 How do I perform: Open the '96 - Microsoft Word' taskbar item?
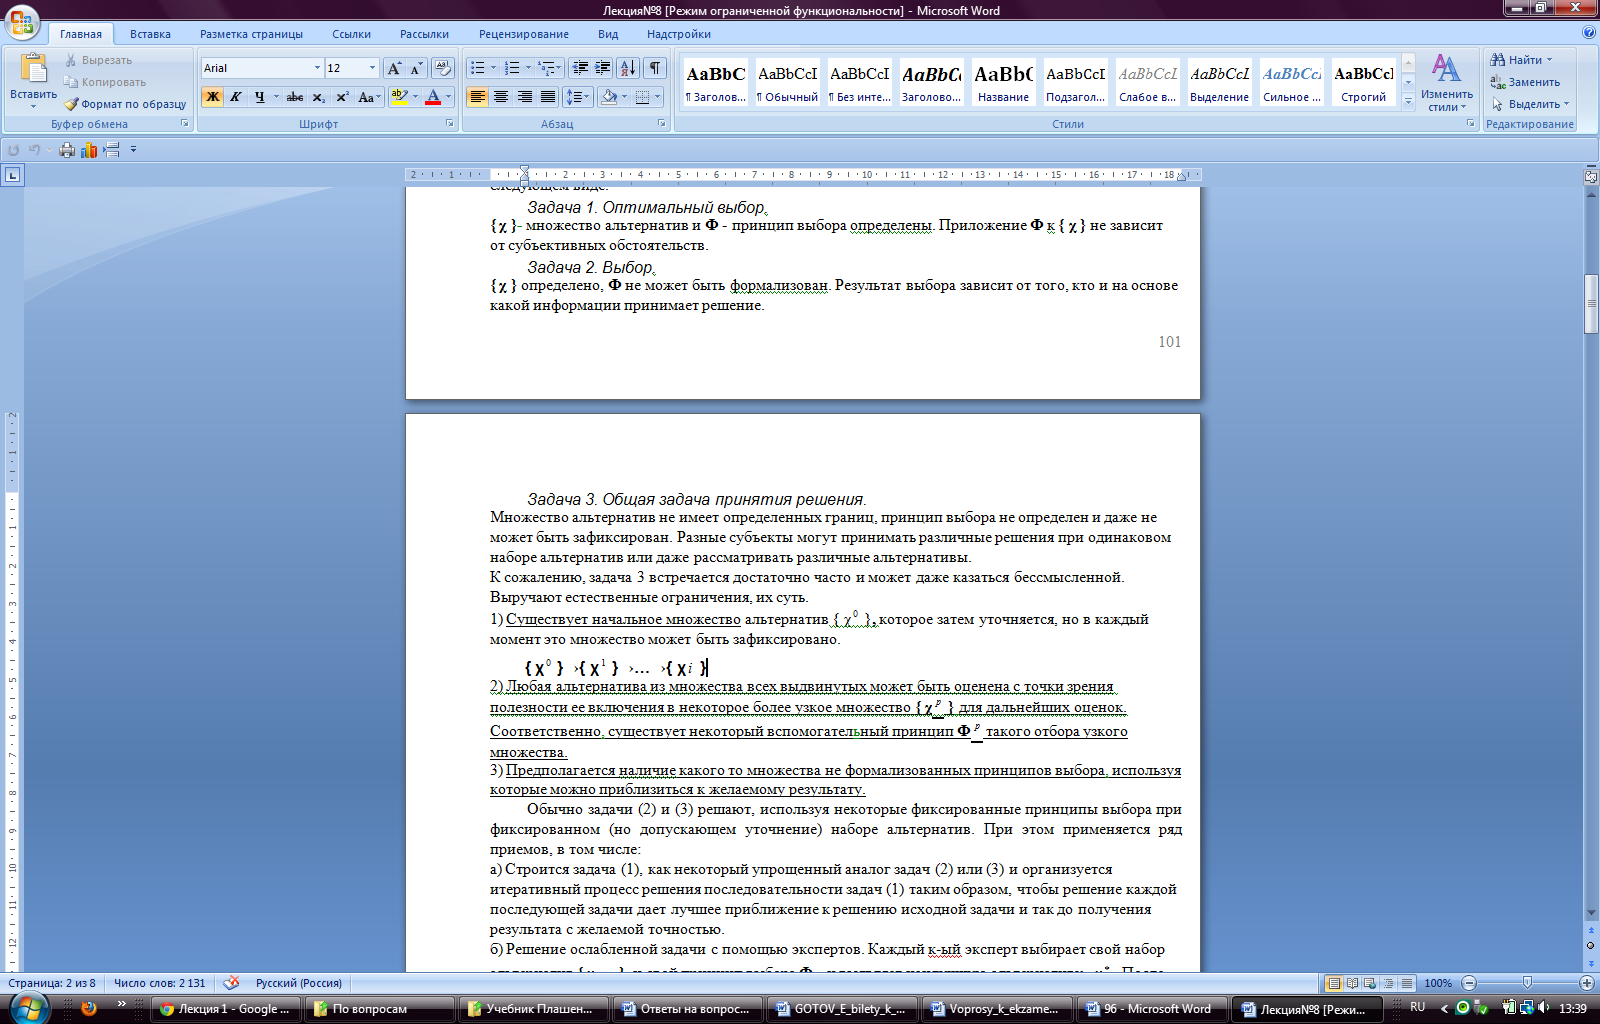coord(1150,1009)
